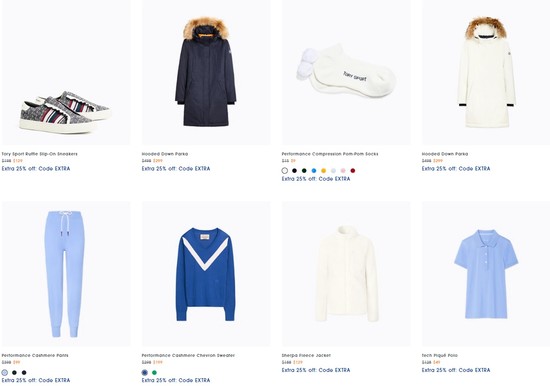Open the Tory Sport Ruffle Slip-On Sneakers title
Viewport: 550px width, 386px height.
pyautogui.click(x=39, y=154)
